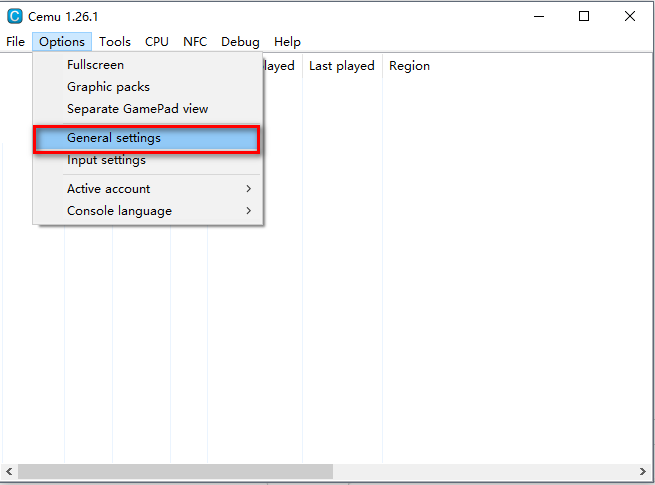Click the horizontal scrollbar thumb
The image size is (655, 485).
[175, 472]
